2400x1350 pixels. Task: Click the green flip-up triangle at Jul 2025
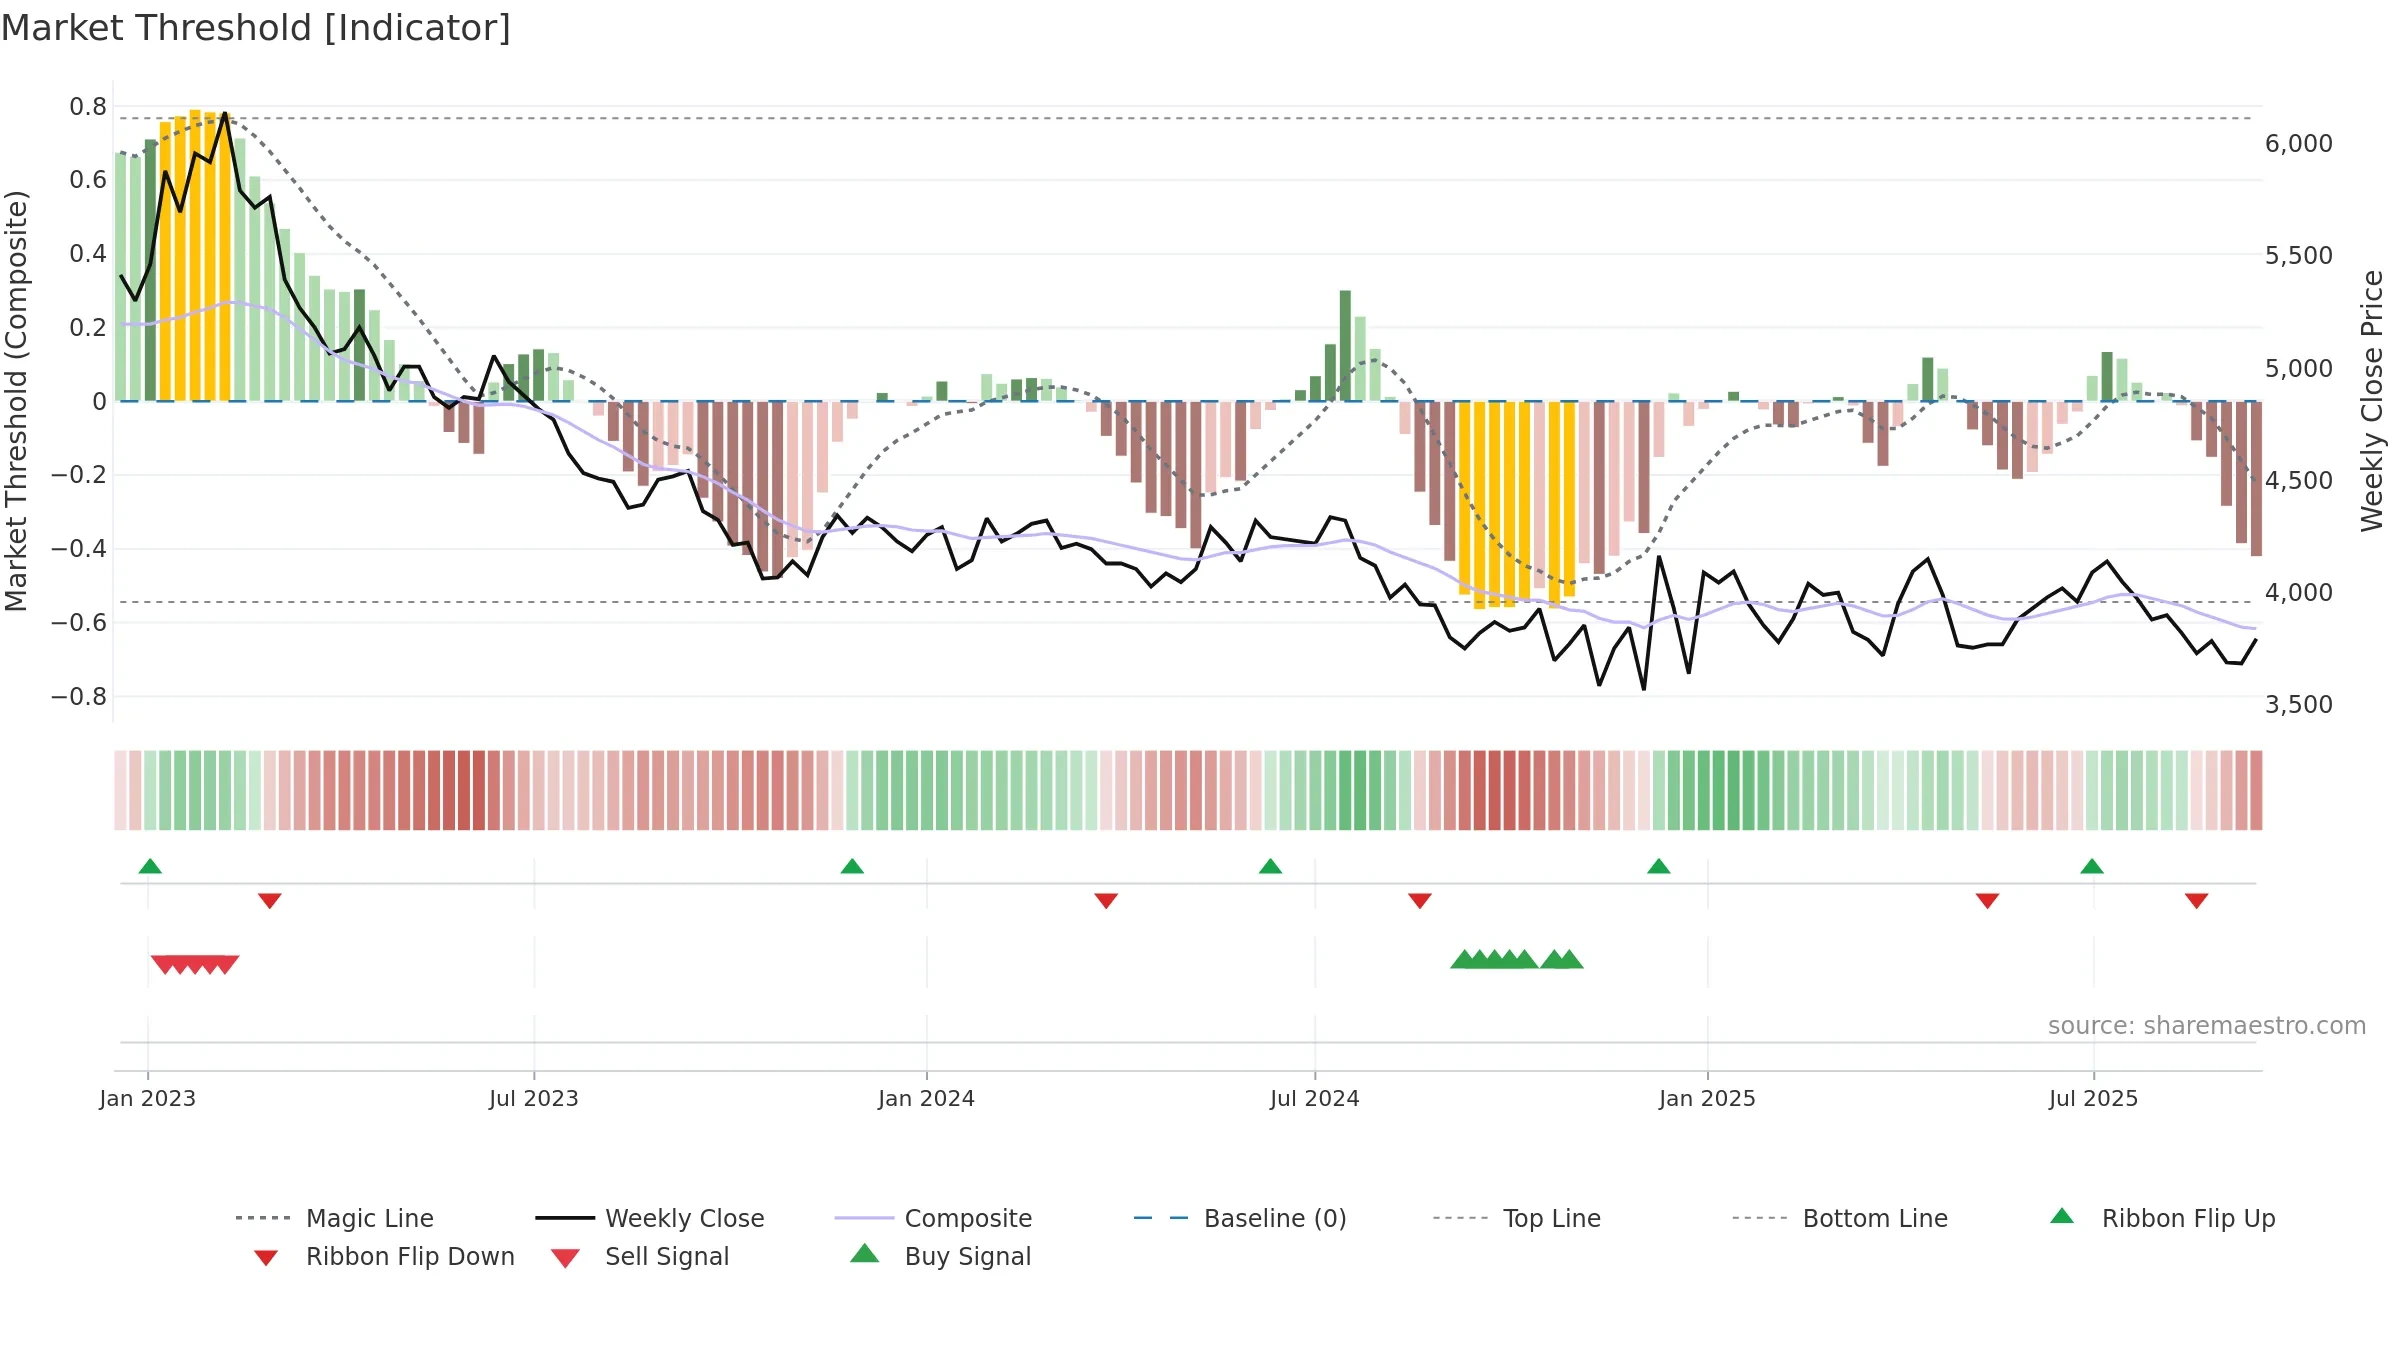(2092, 866)
